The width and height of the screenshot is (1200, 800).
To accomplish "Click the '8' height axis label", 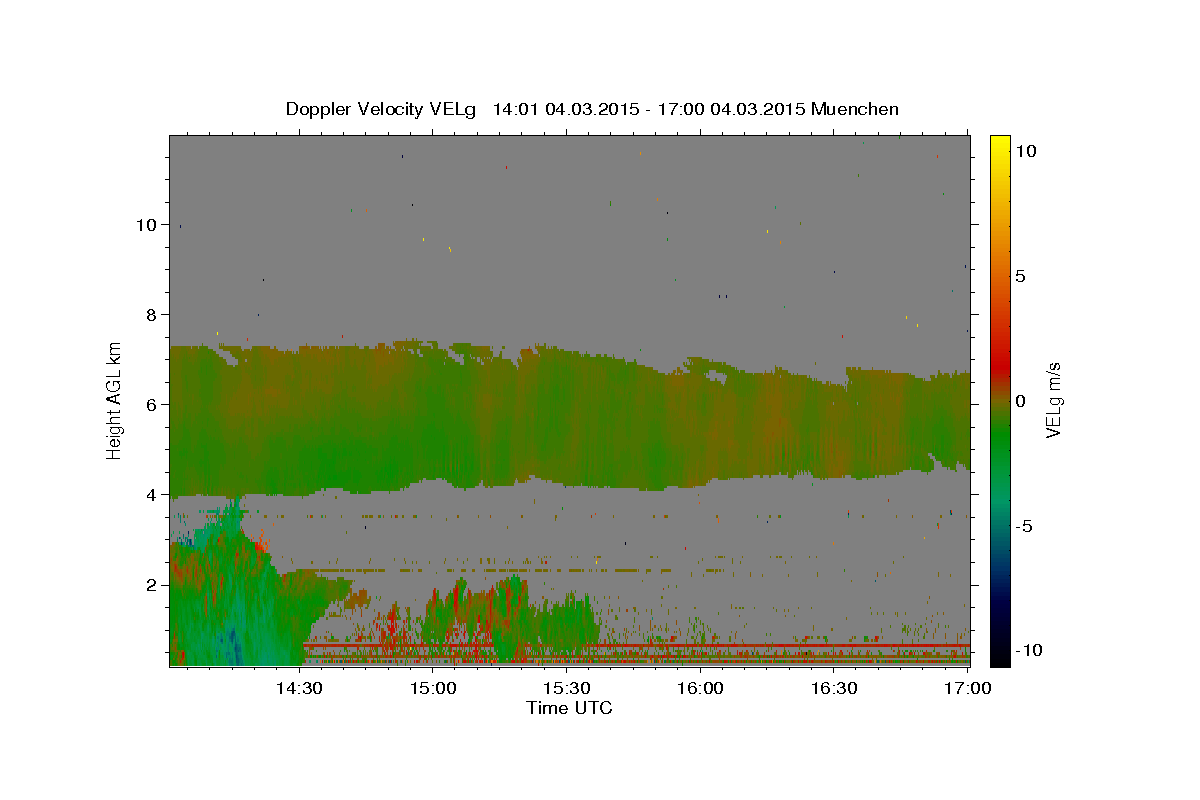I will [x=150, y=315].
